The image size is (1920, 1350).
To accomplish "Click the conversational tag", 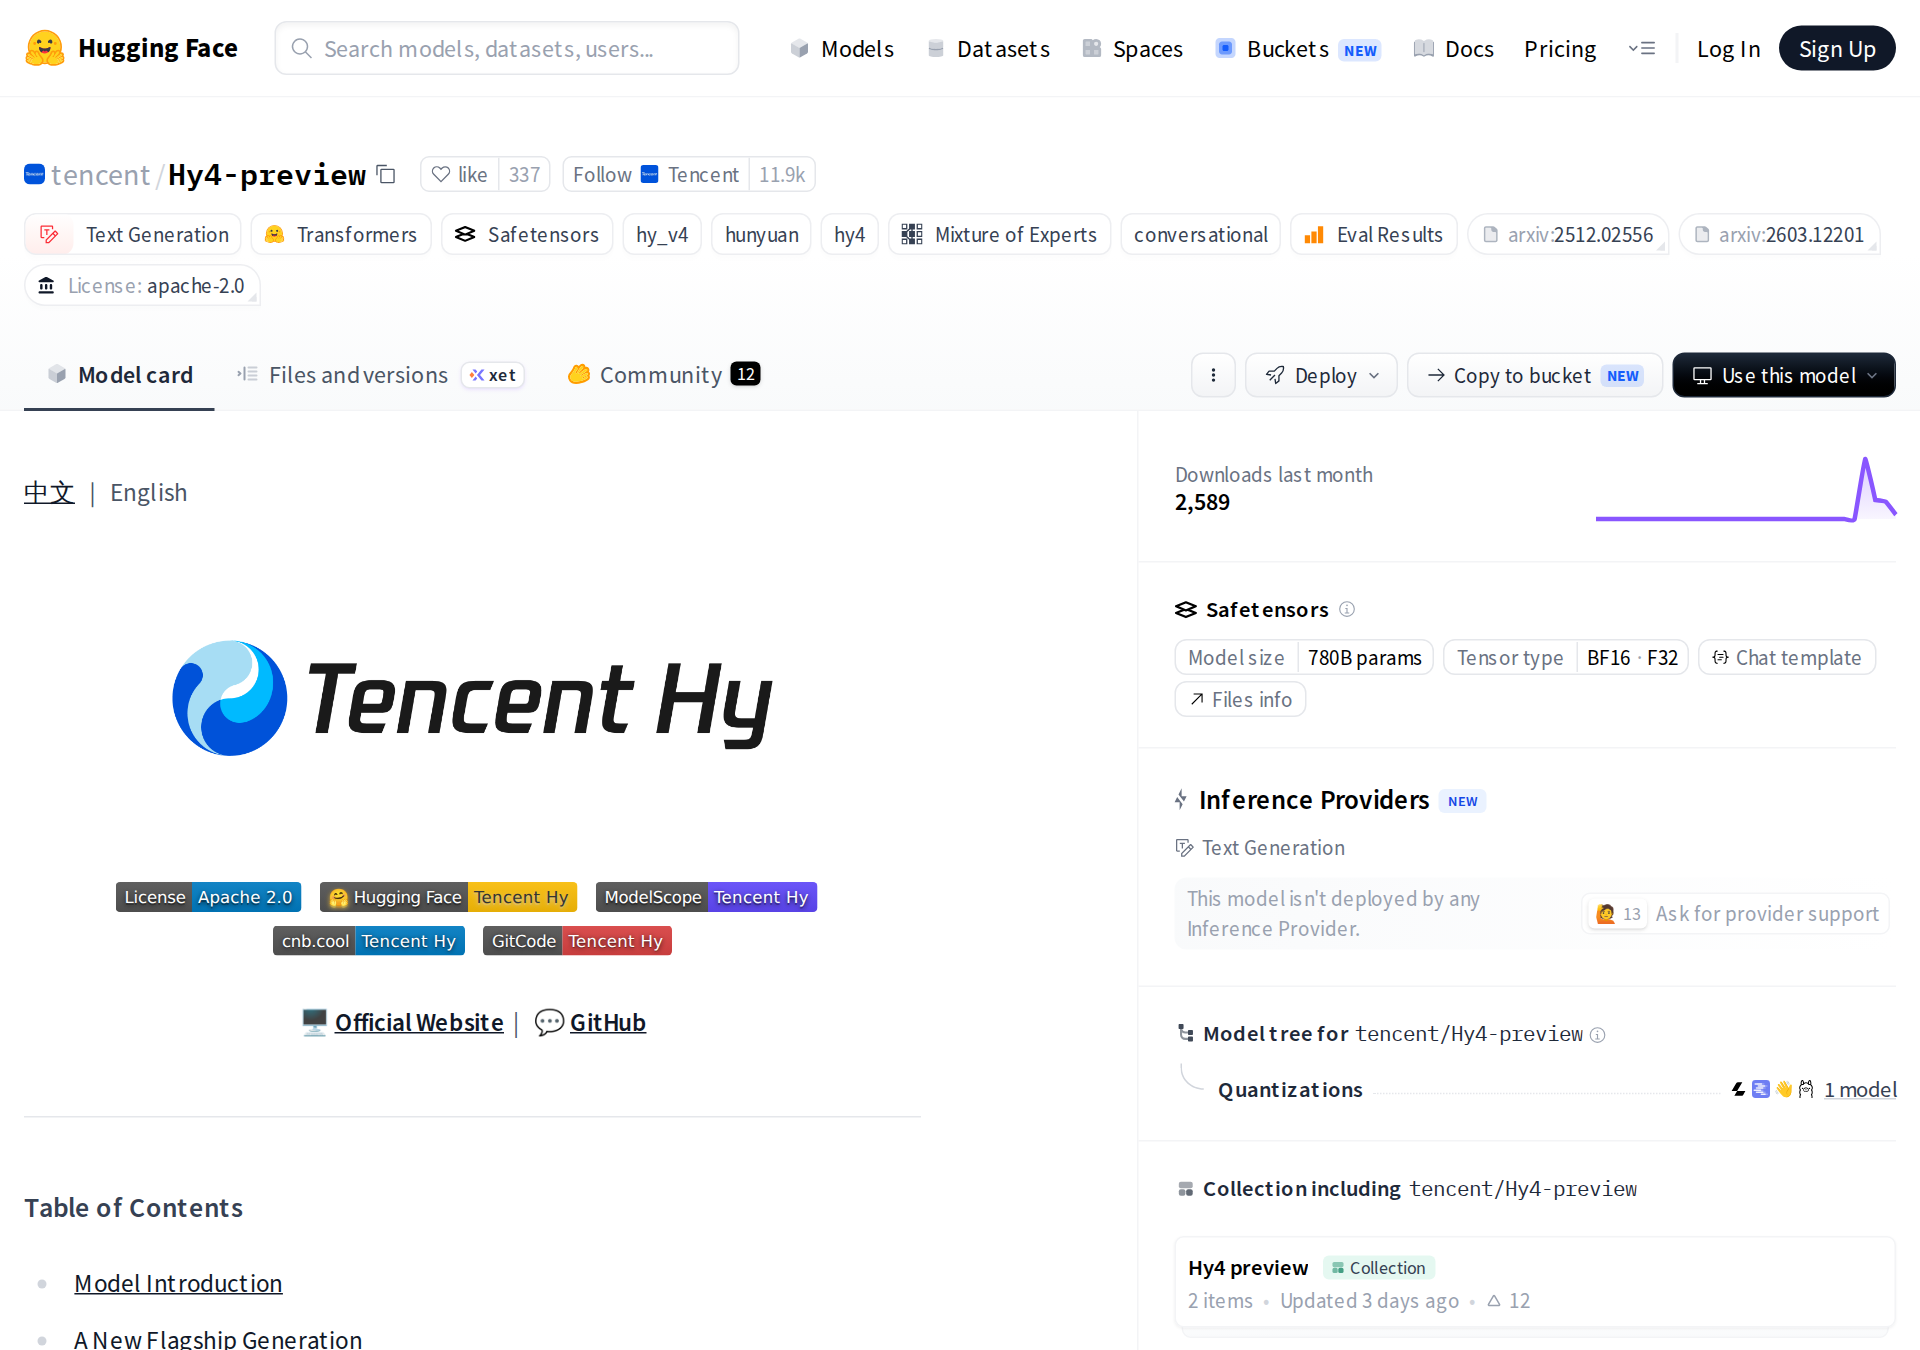I will pyautogui.click(x=1200, y=235).
